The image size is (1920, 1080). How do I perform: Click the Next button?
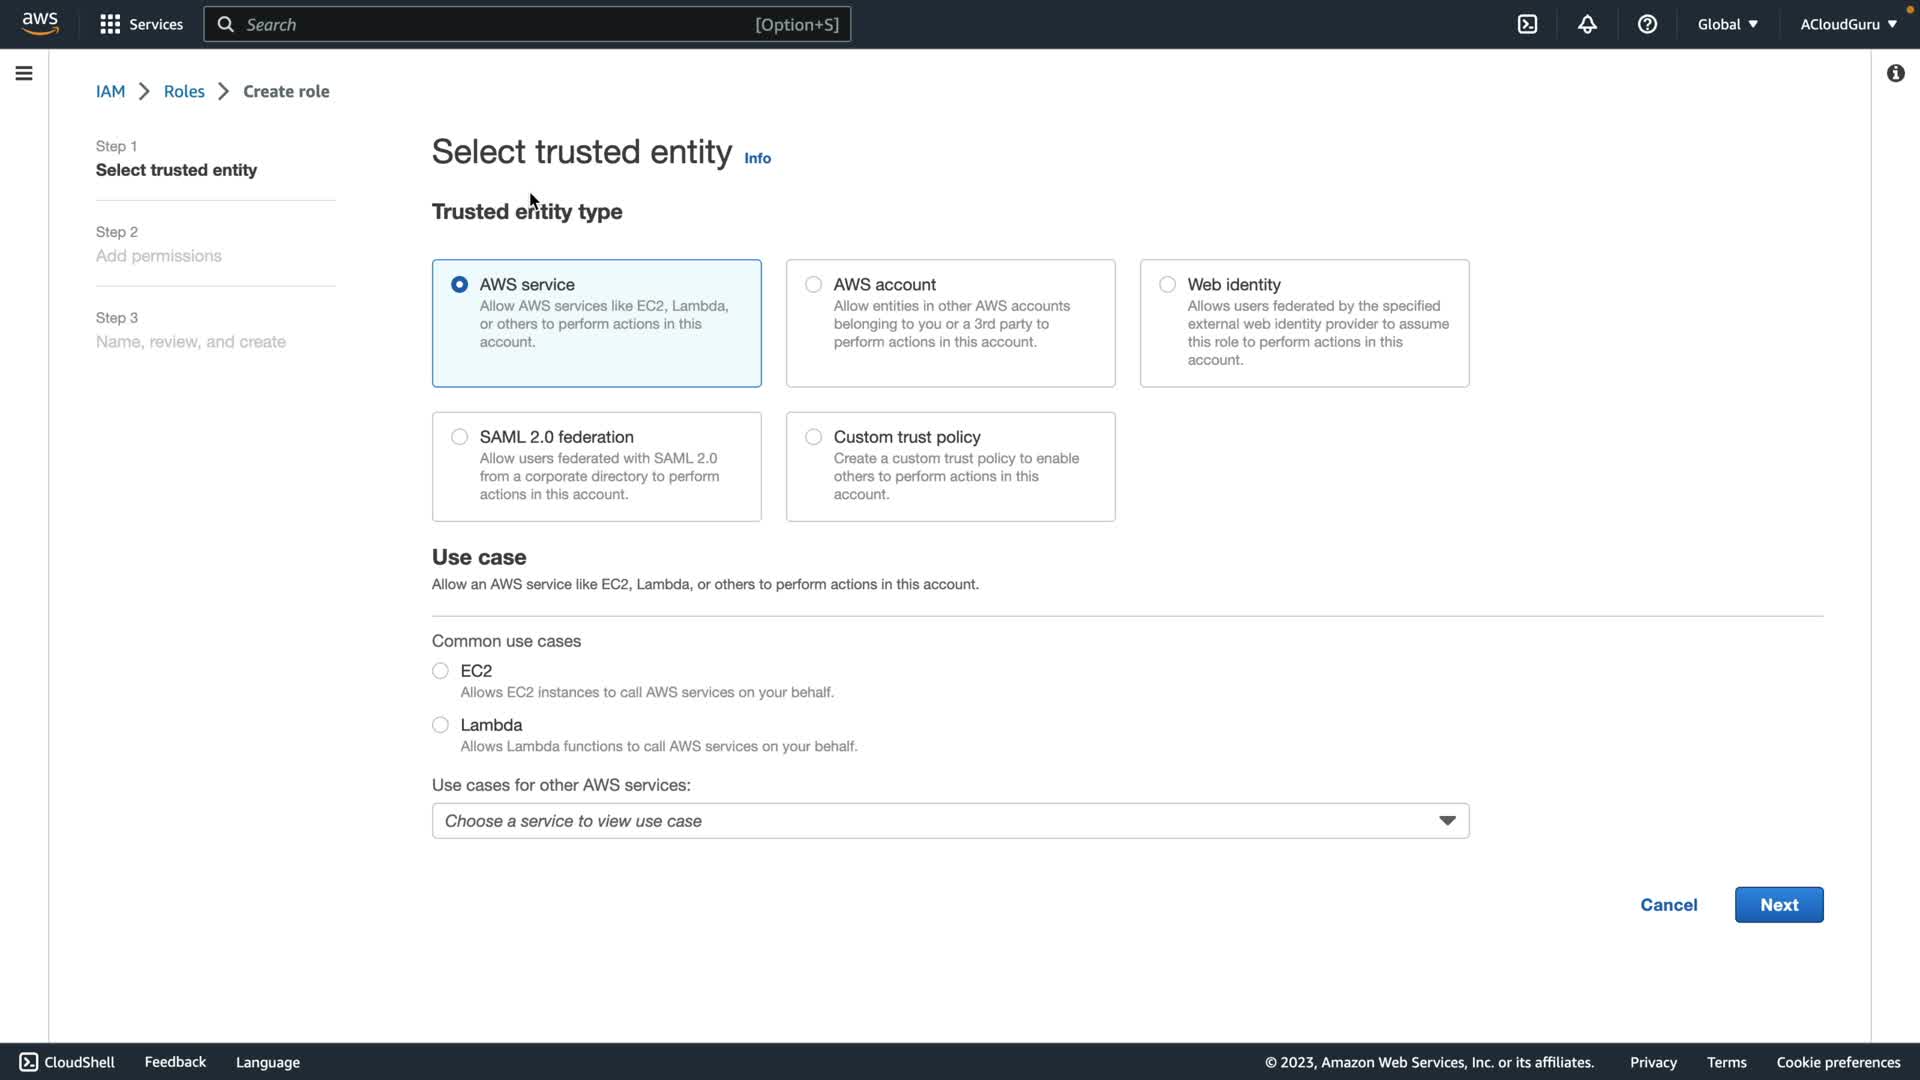(1778, 905)
